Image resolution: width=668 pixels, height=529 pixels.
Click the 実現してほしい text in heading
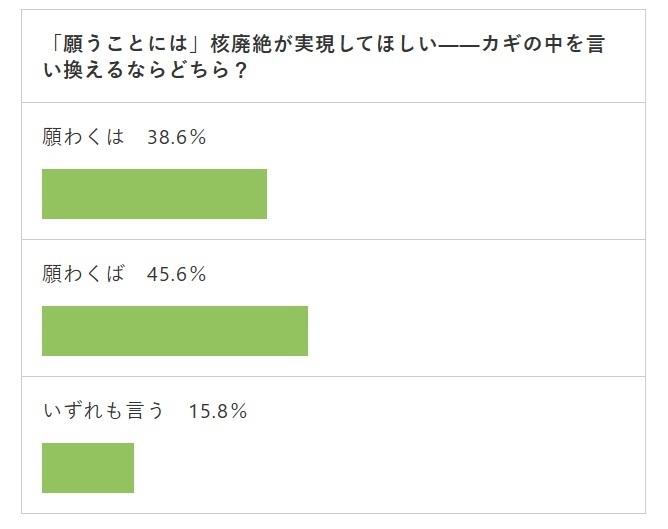366,44
